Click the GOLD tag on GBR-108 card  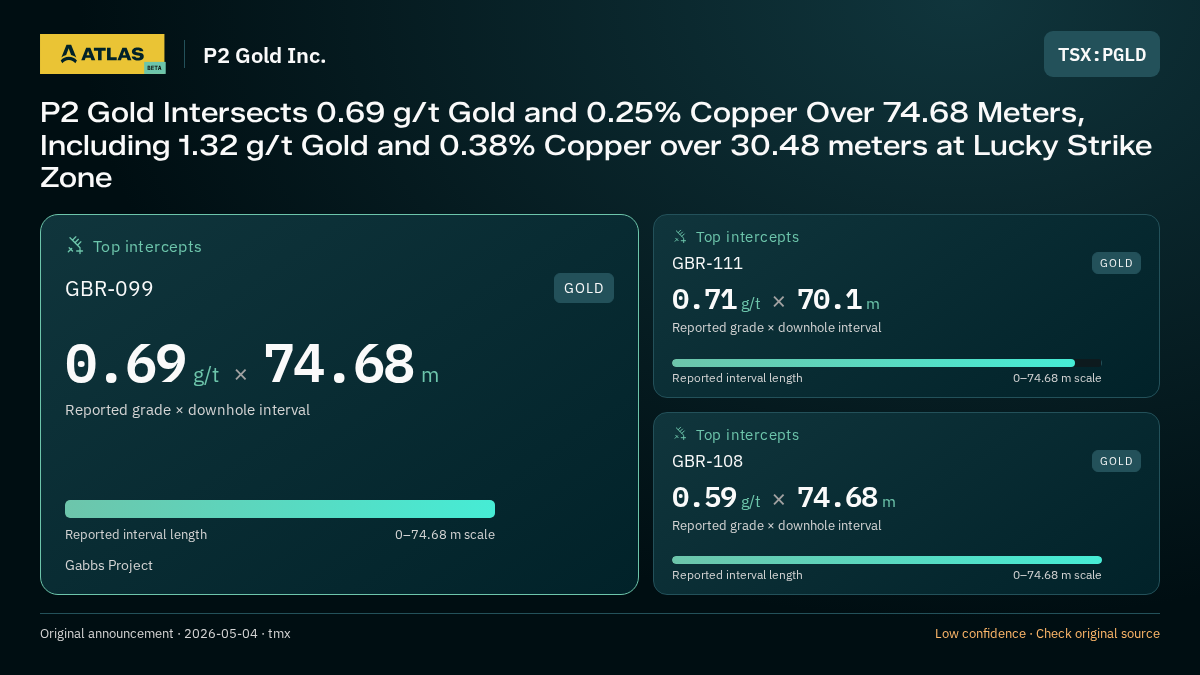(x=1116, y=461)
